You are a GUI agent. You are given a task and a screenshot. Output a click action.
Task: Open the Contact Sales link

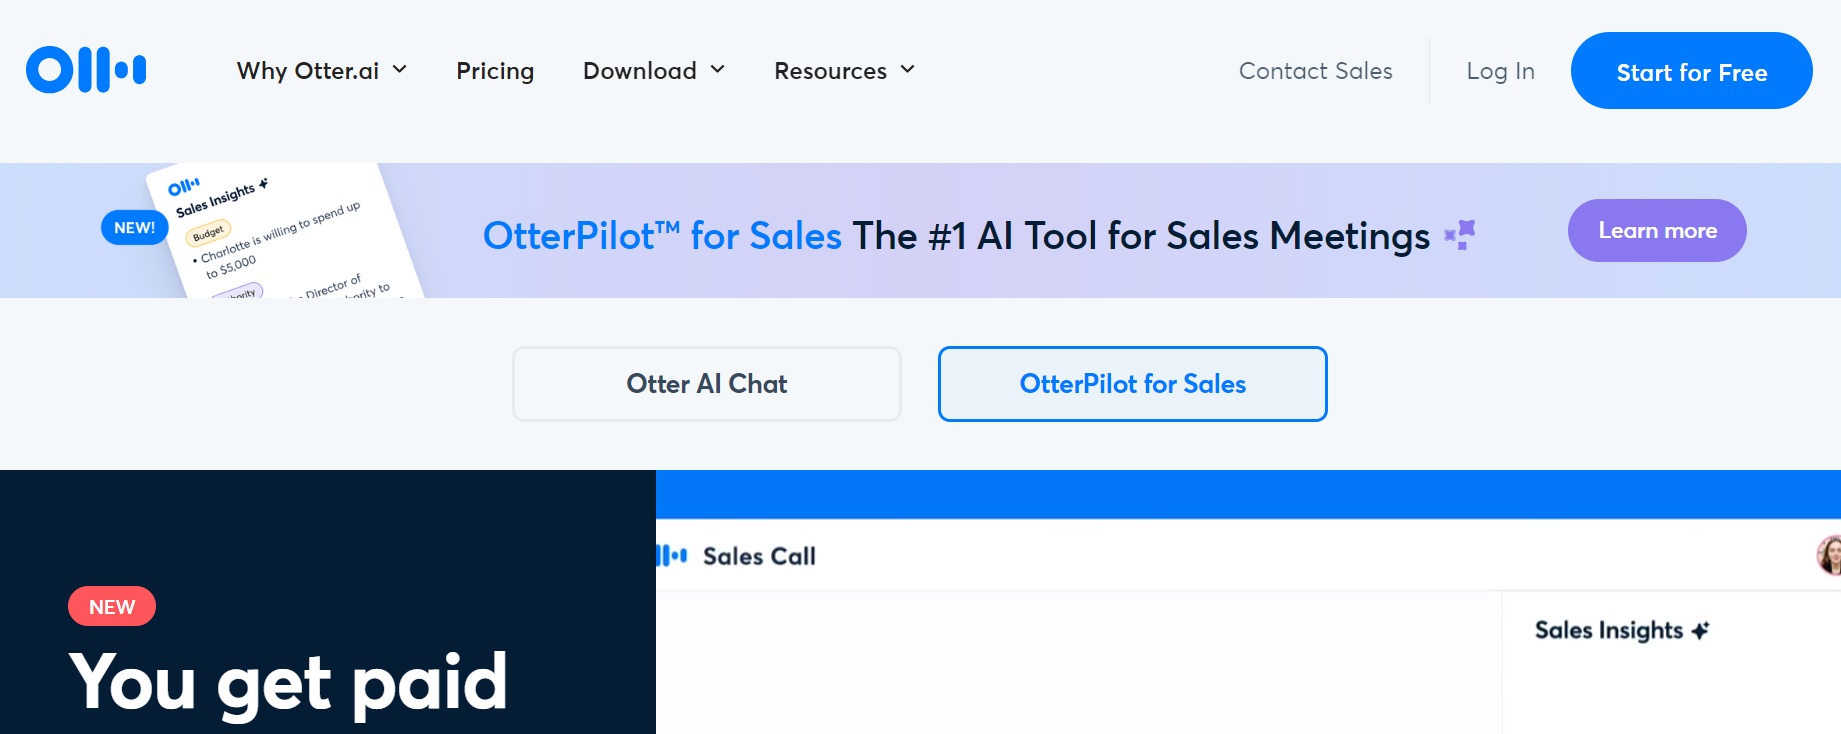(1316, 71)
